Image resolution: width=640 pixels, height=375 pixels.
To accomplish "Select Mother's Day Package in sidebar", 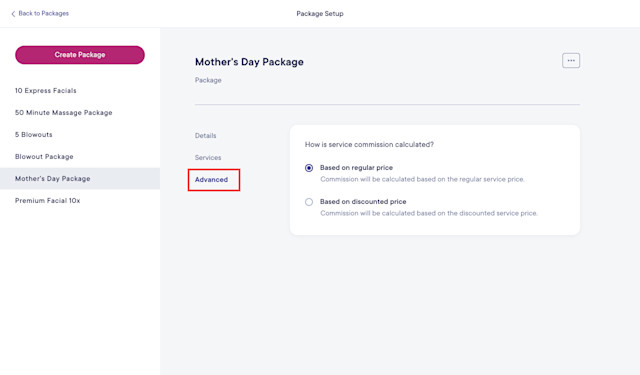I will pos(80,178).
